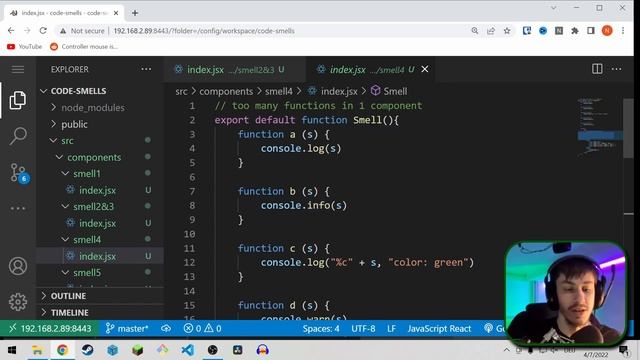
Task: Open the Explorer view in activity bar
Action: pos(18,100)
